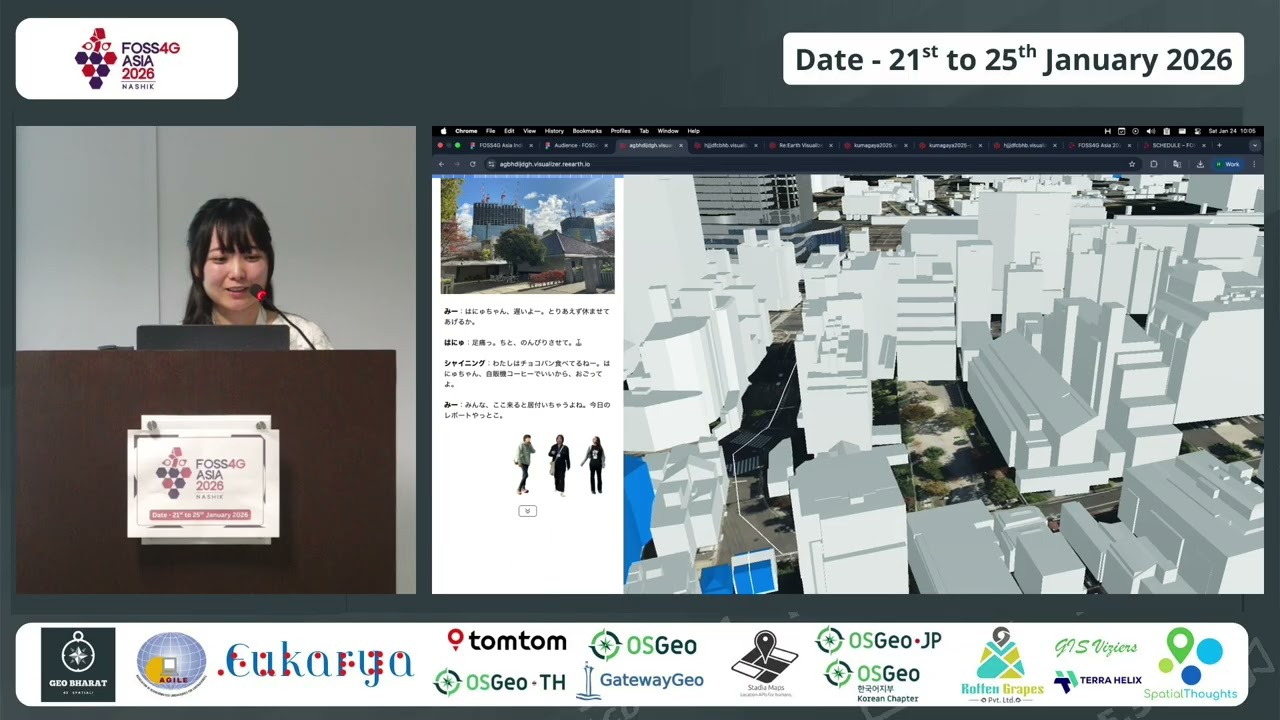Screen dimensions: 1280x720
Task: Click the three walking characters image
Action: point(560,464)
